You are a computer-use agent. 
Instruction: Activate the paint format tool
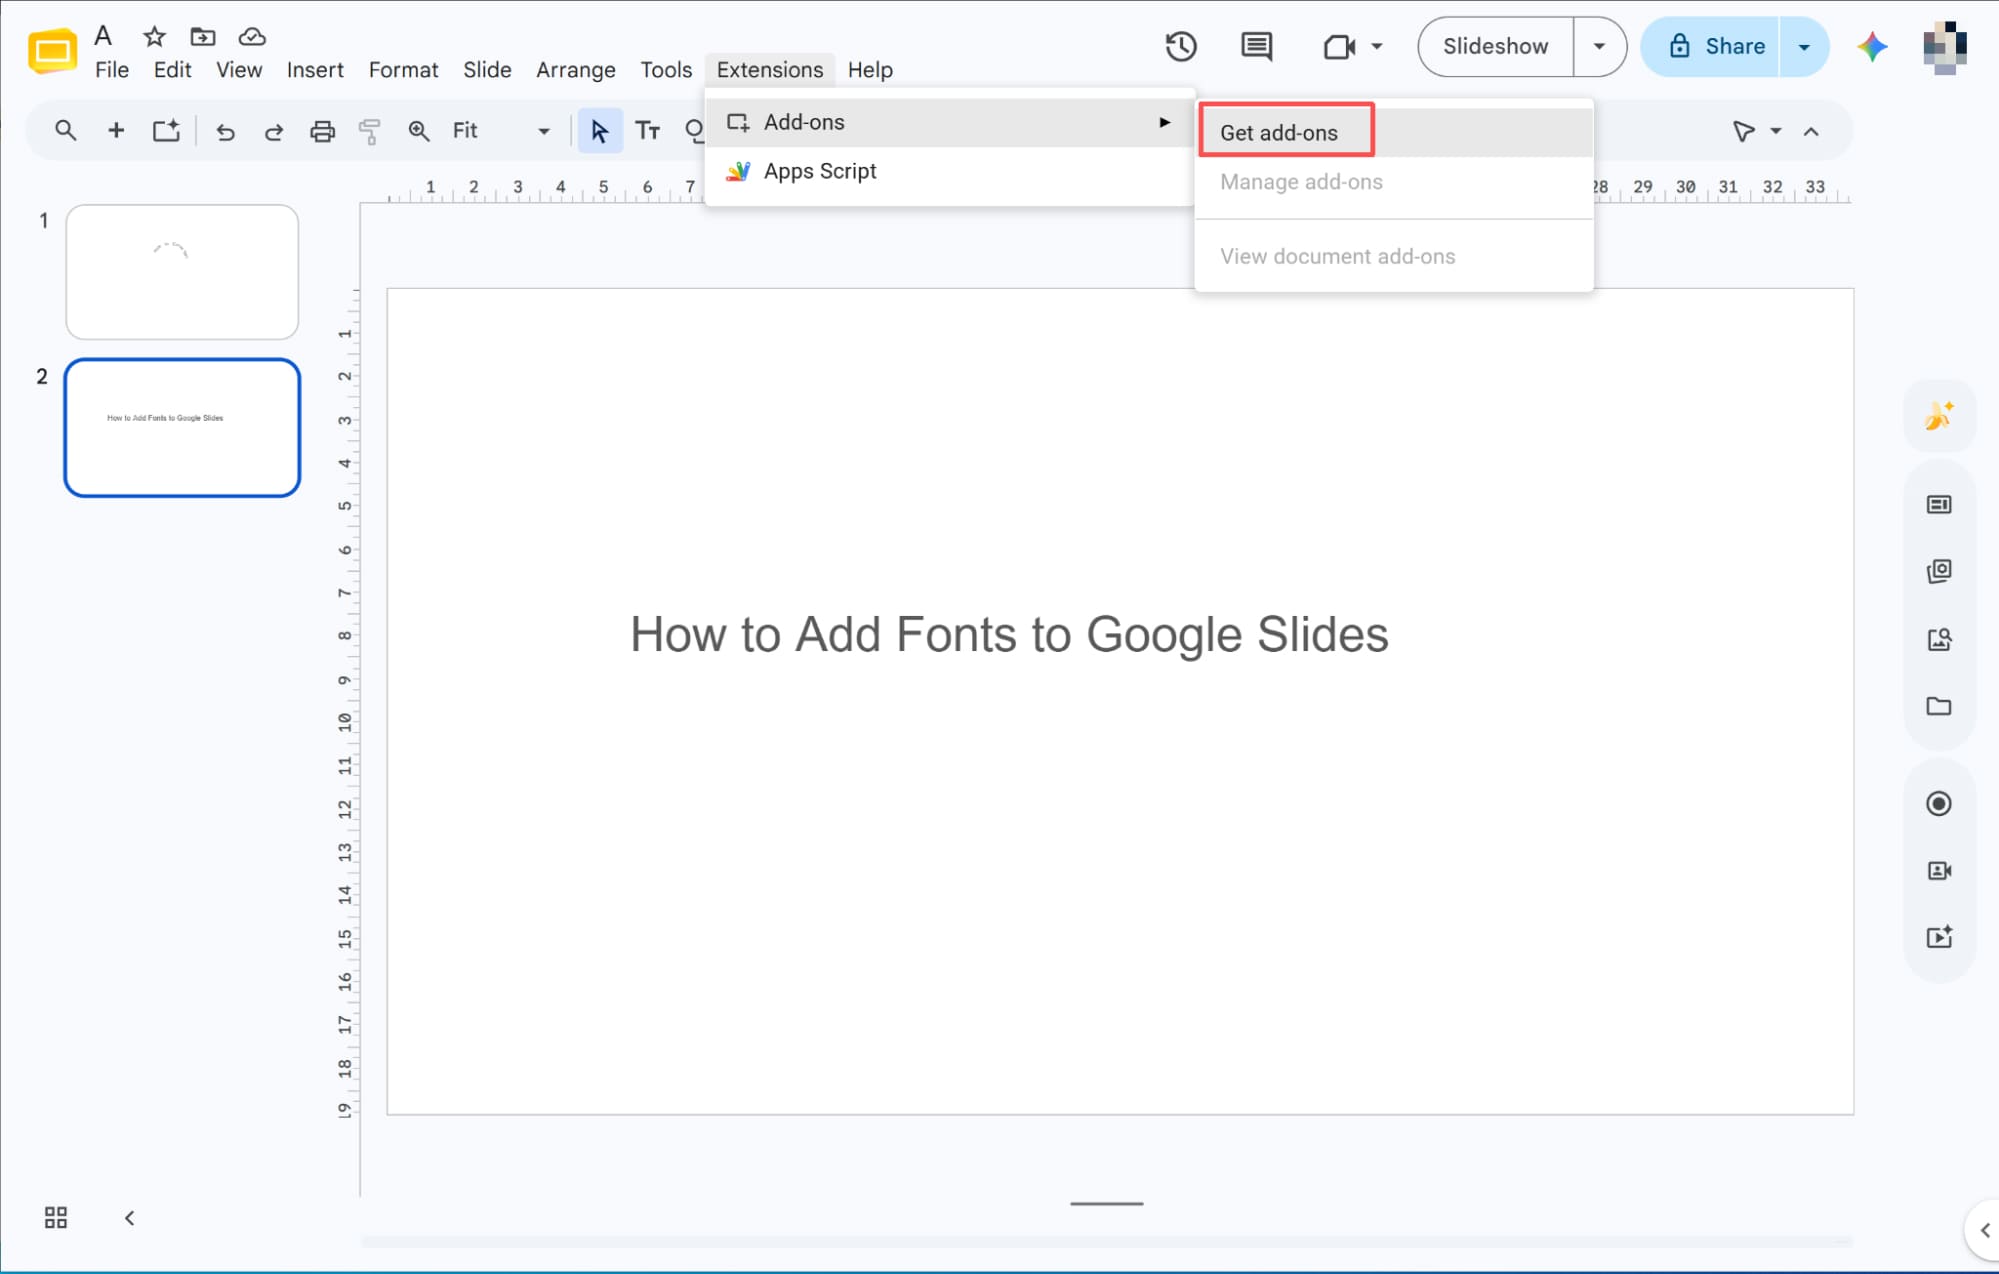370,131
